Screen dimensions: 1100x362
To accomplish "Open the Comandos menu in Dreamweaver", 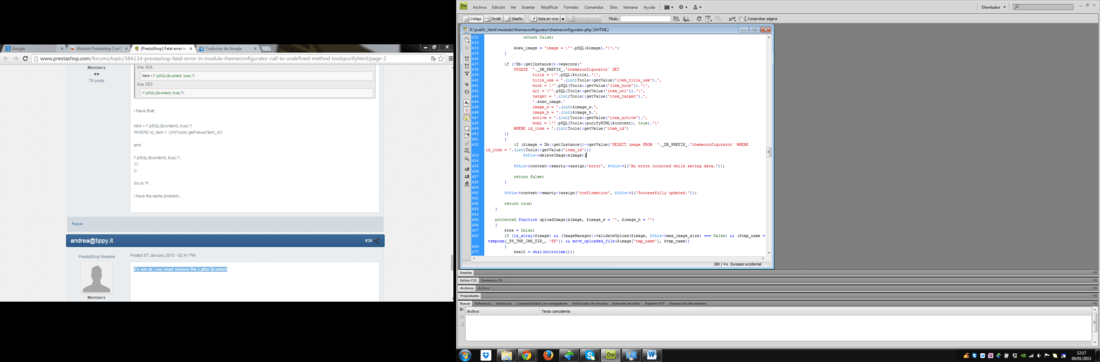I will [594, 7].
